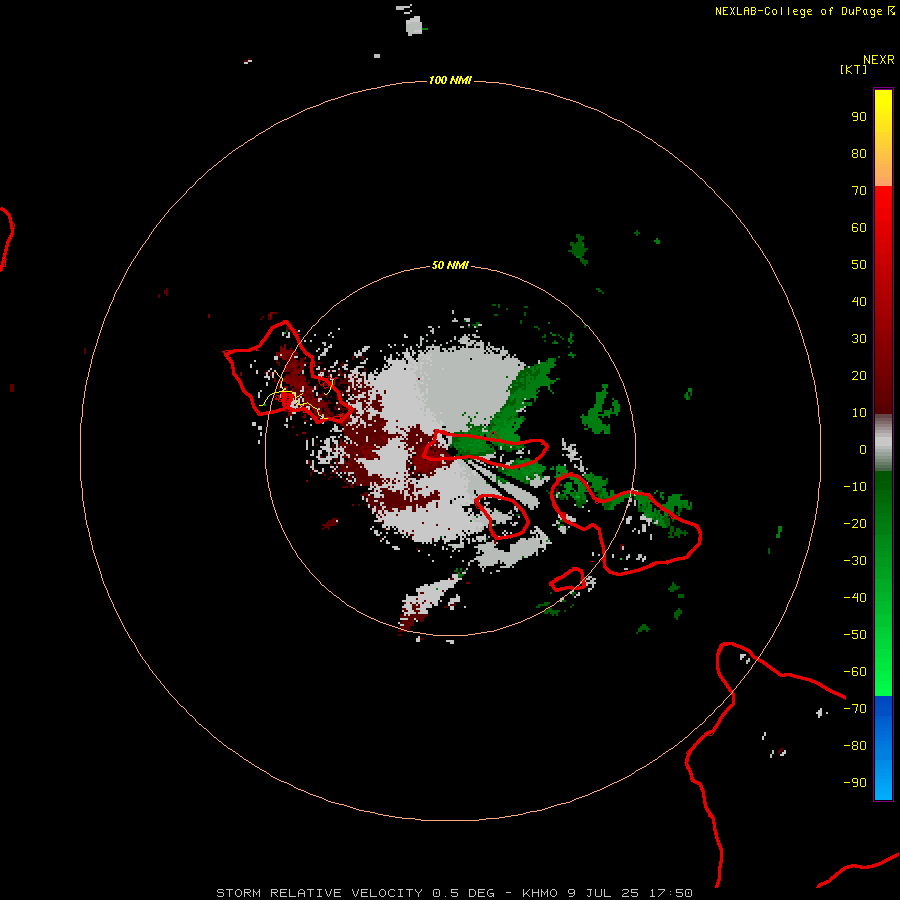Click the "9 JUL 25" date in the caption
Image resolution: width=900 pixels, height=900 pixels.
tap(603, 893)
